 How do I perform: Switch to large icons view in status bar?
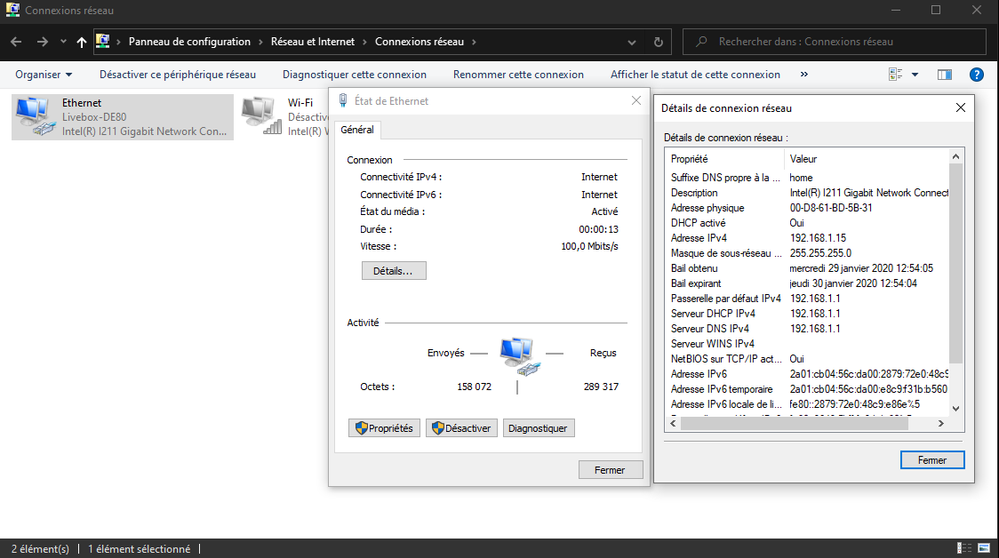click(984, 548)
